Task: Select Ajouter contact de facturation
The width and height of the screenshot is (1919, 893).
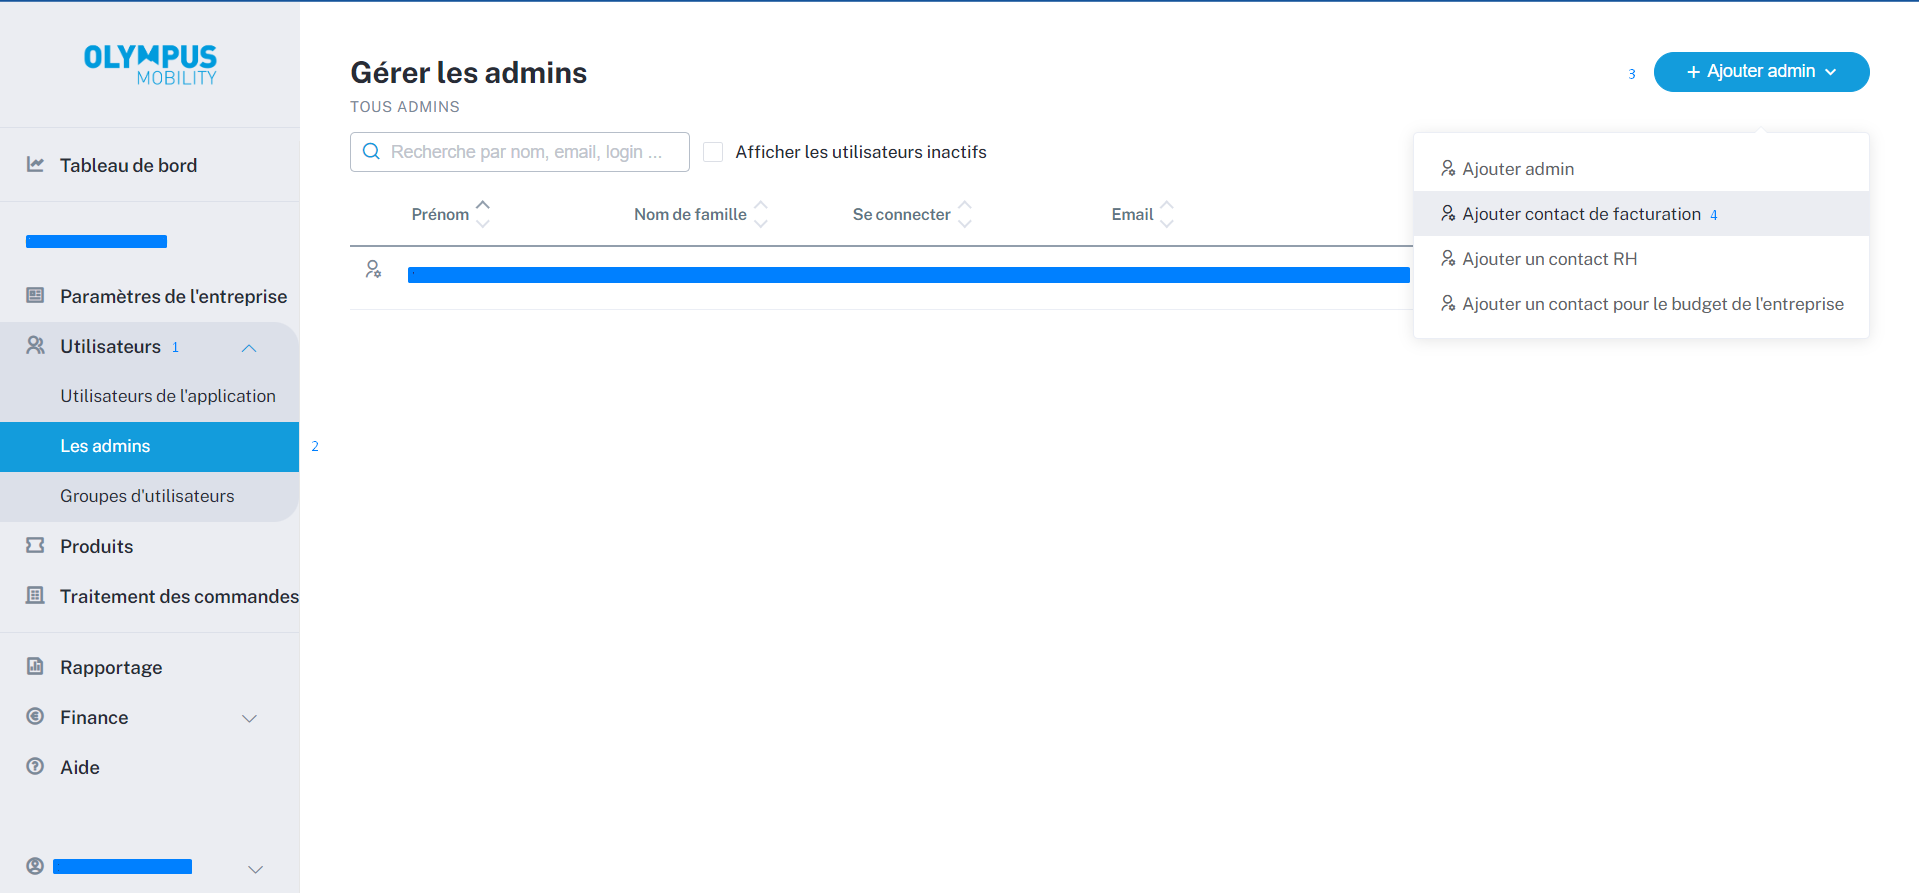Action: [1641, 213]
